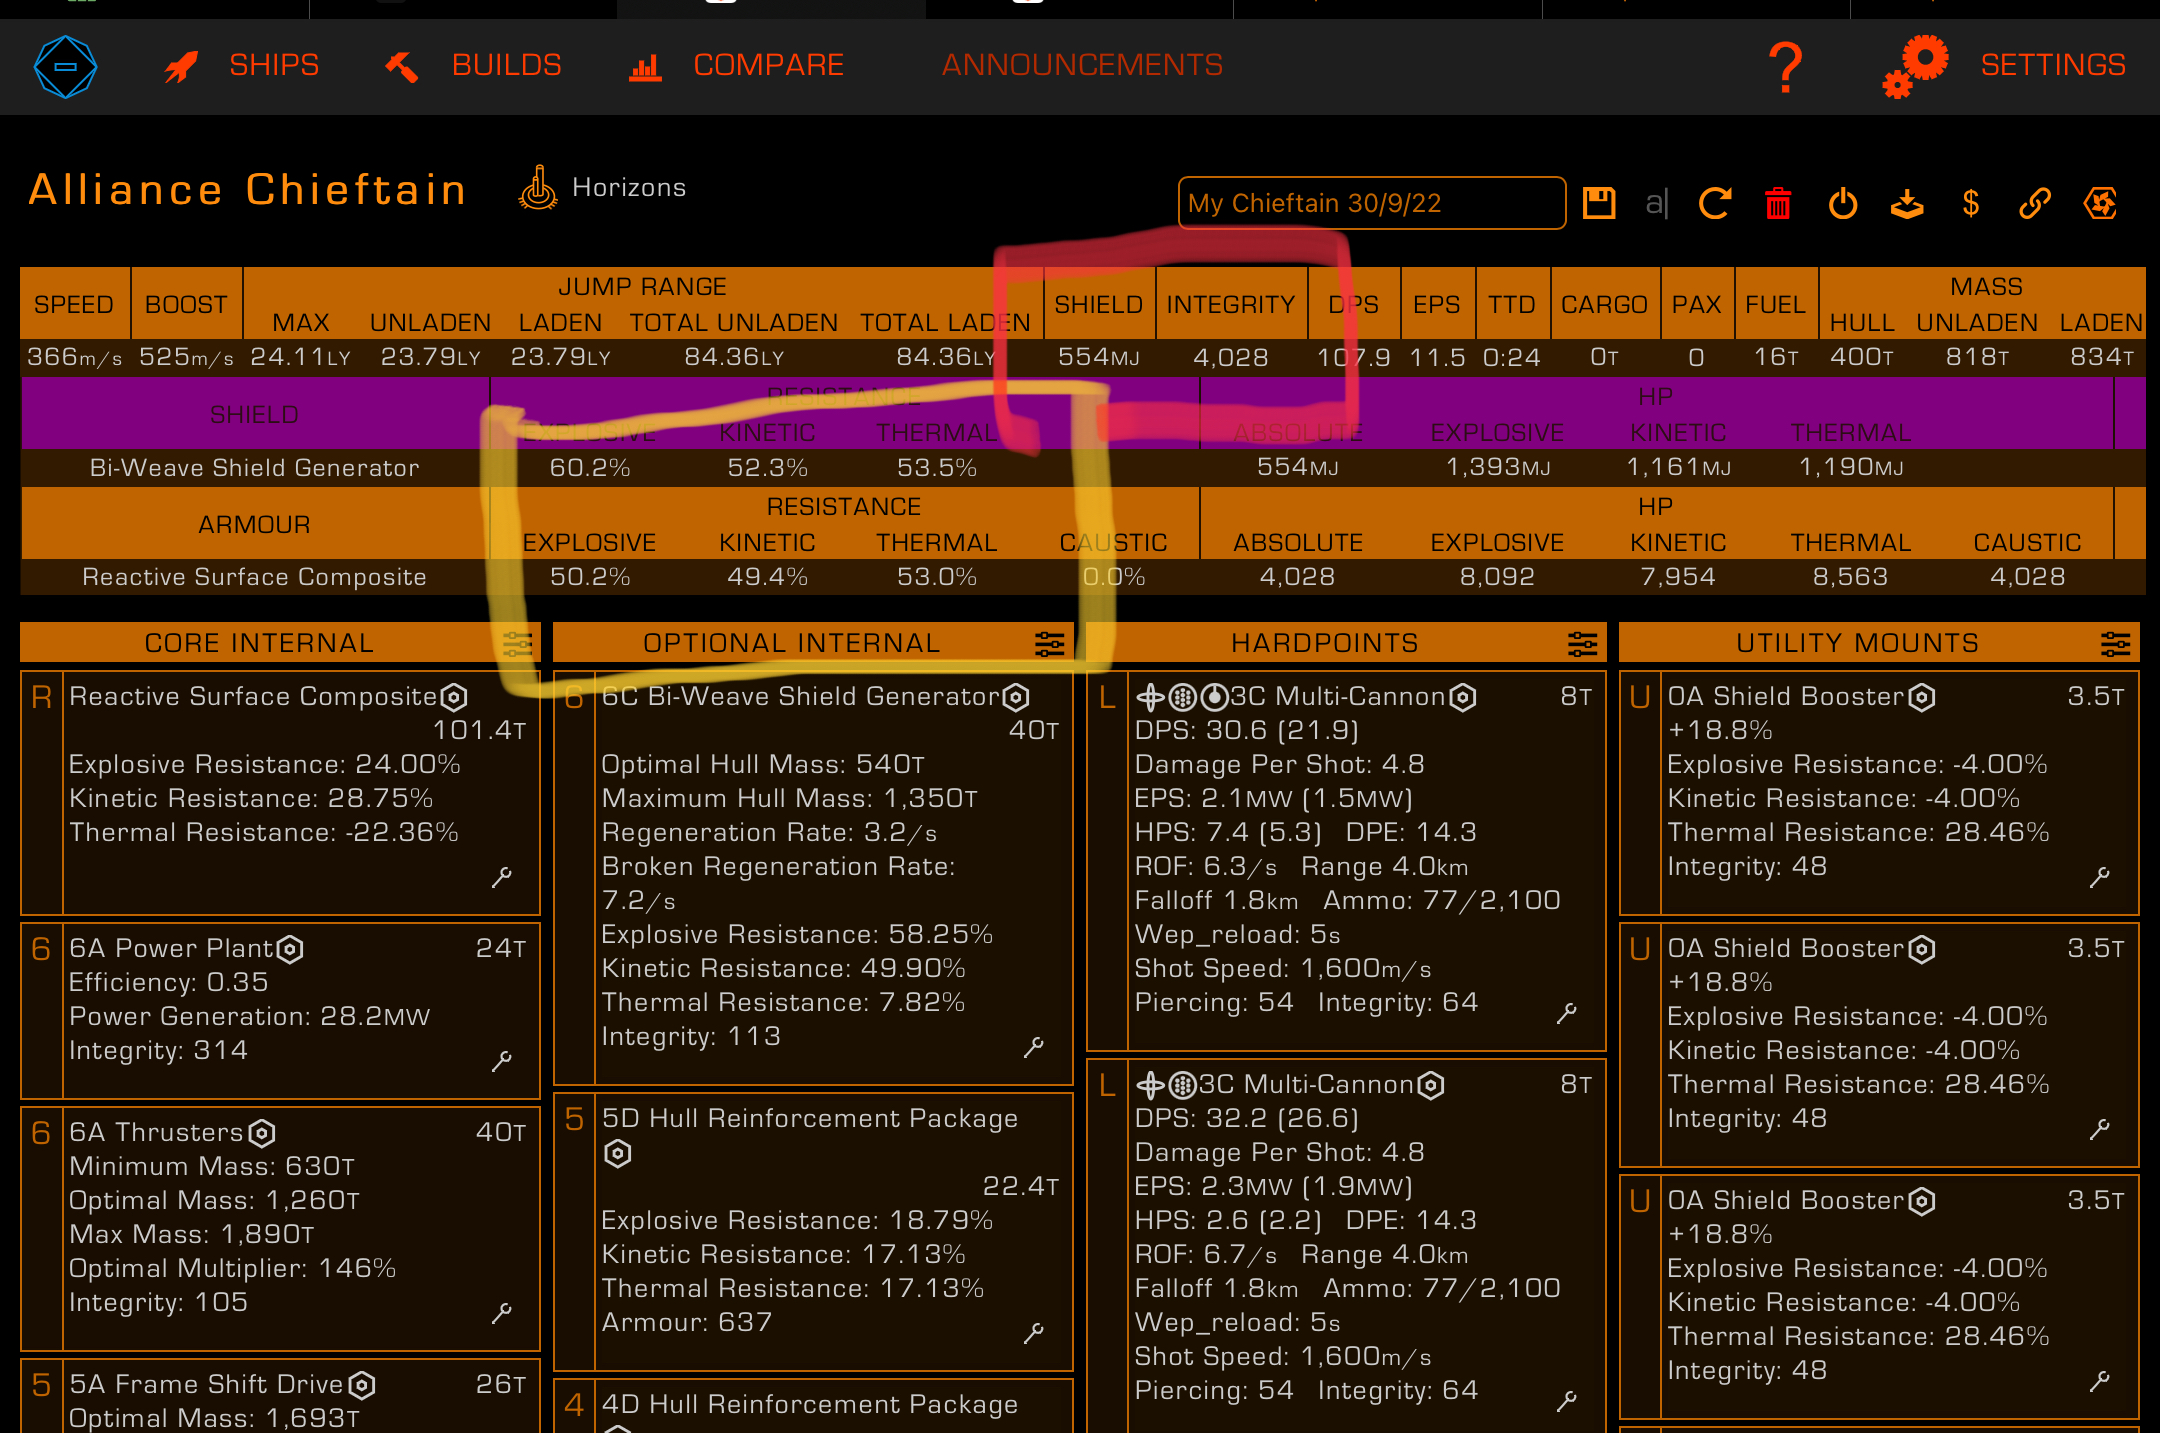Click wrench icon in 5D Hull Reinforcement slot
This screenshot has width=2160, height=1433.
tap(1034, 1333)
